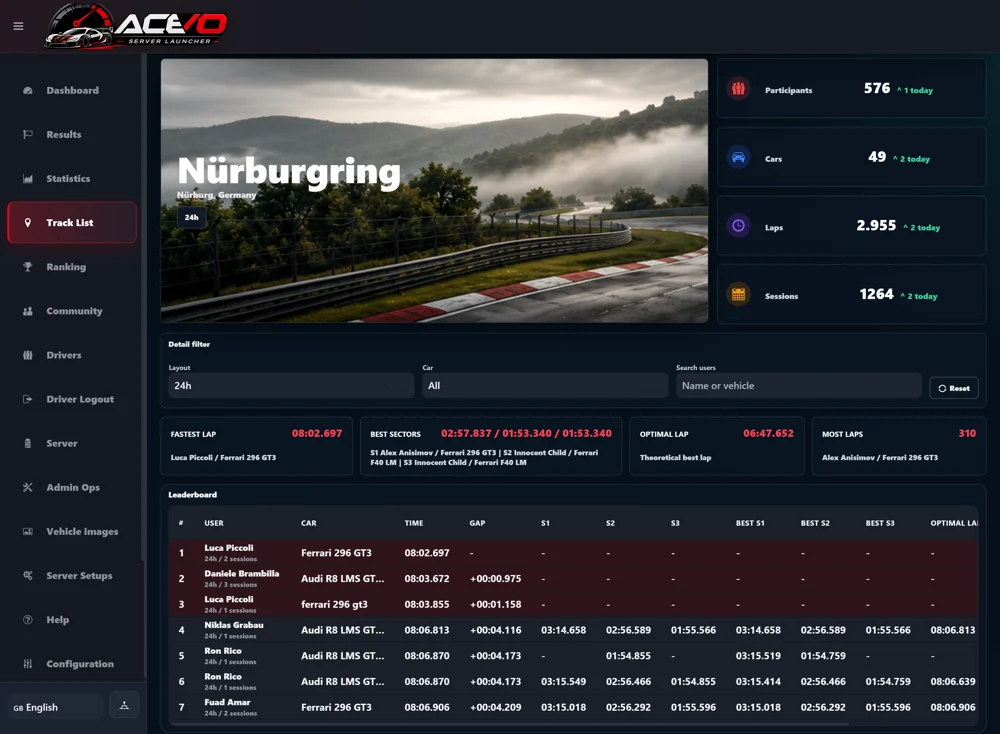
Task: Click the red Participants people icon
Action: pos(739,89)
